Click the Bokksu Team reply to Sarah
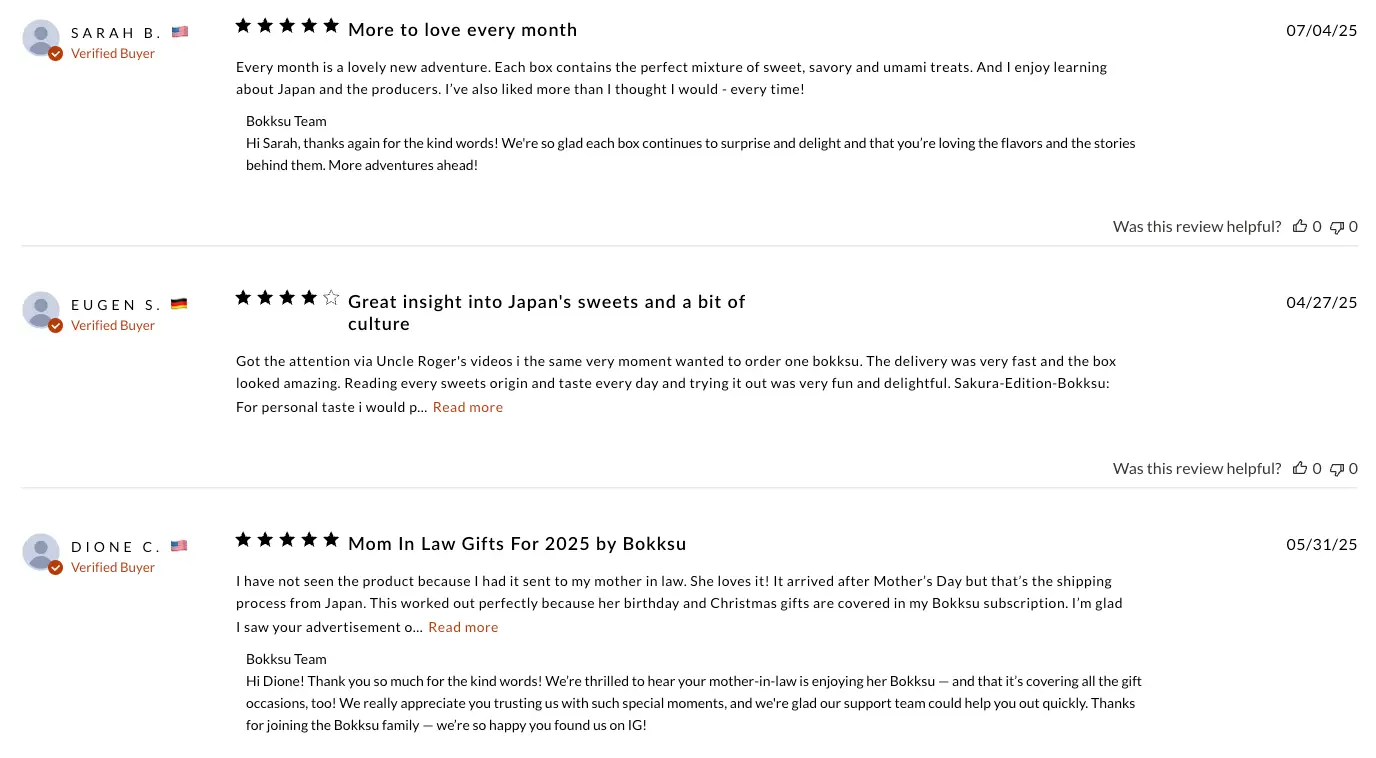1376x758 pixels. point(691,143)
